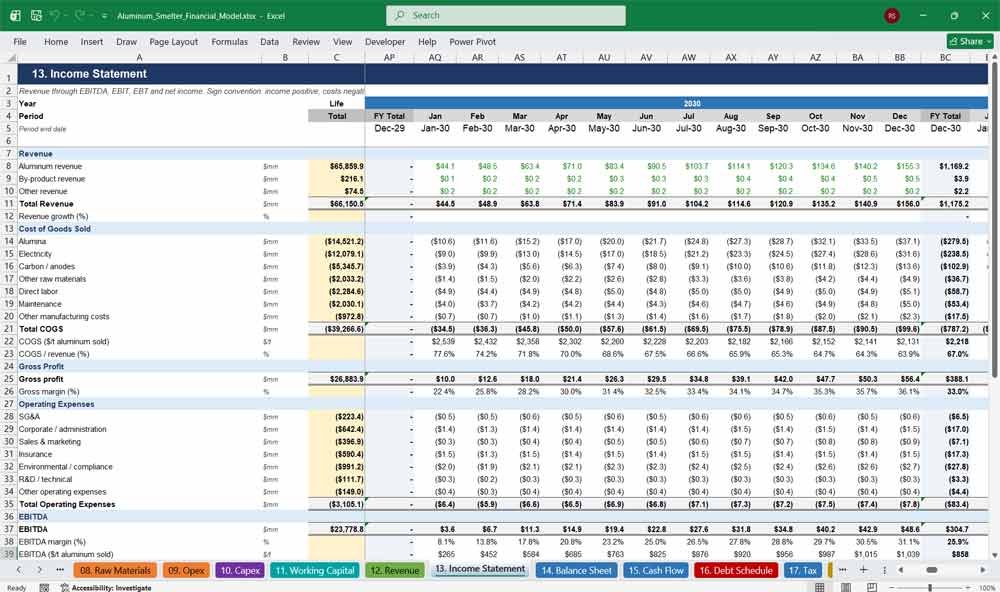Screen dimensions: 1000x592
Task: Select row 21 header
Action: click(9, 329)
